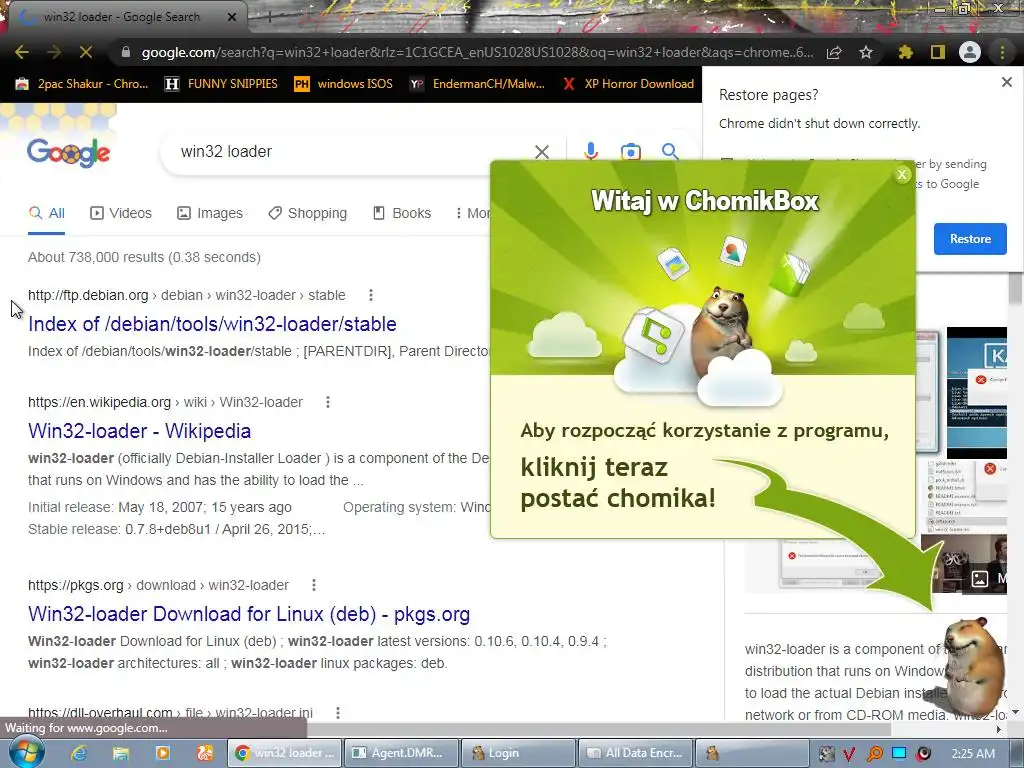Open the windows ISOS bookmark

pyautogui.click(x=344, y=84)
